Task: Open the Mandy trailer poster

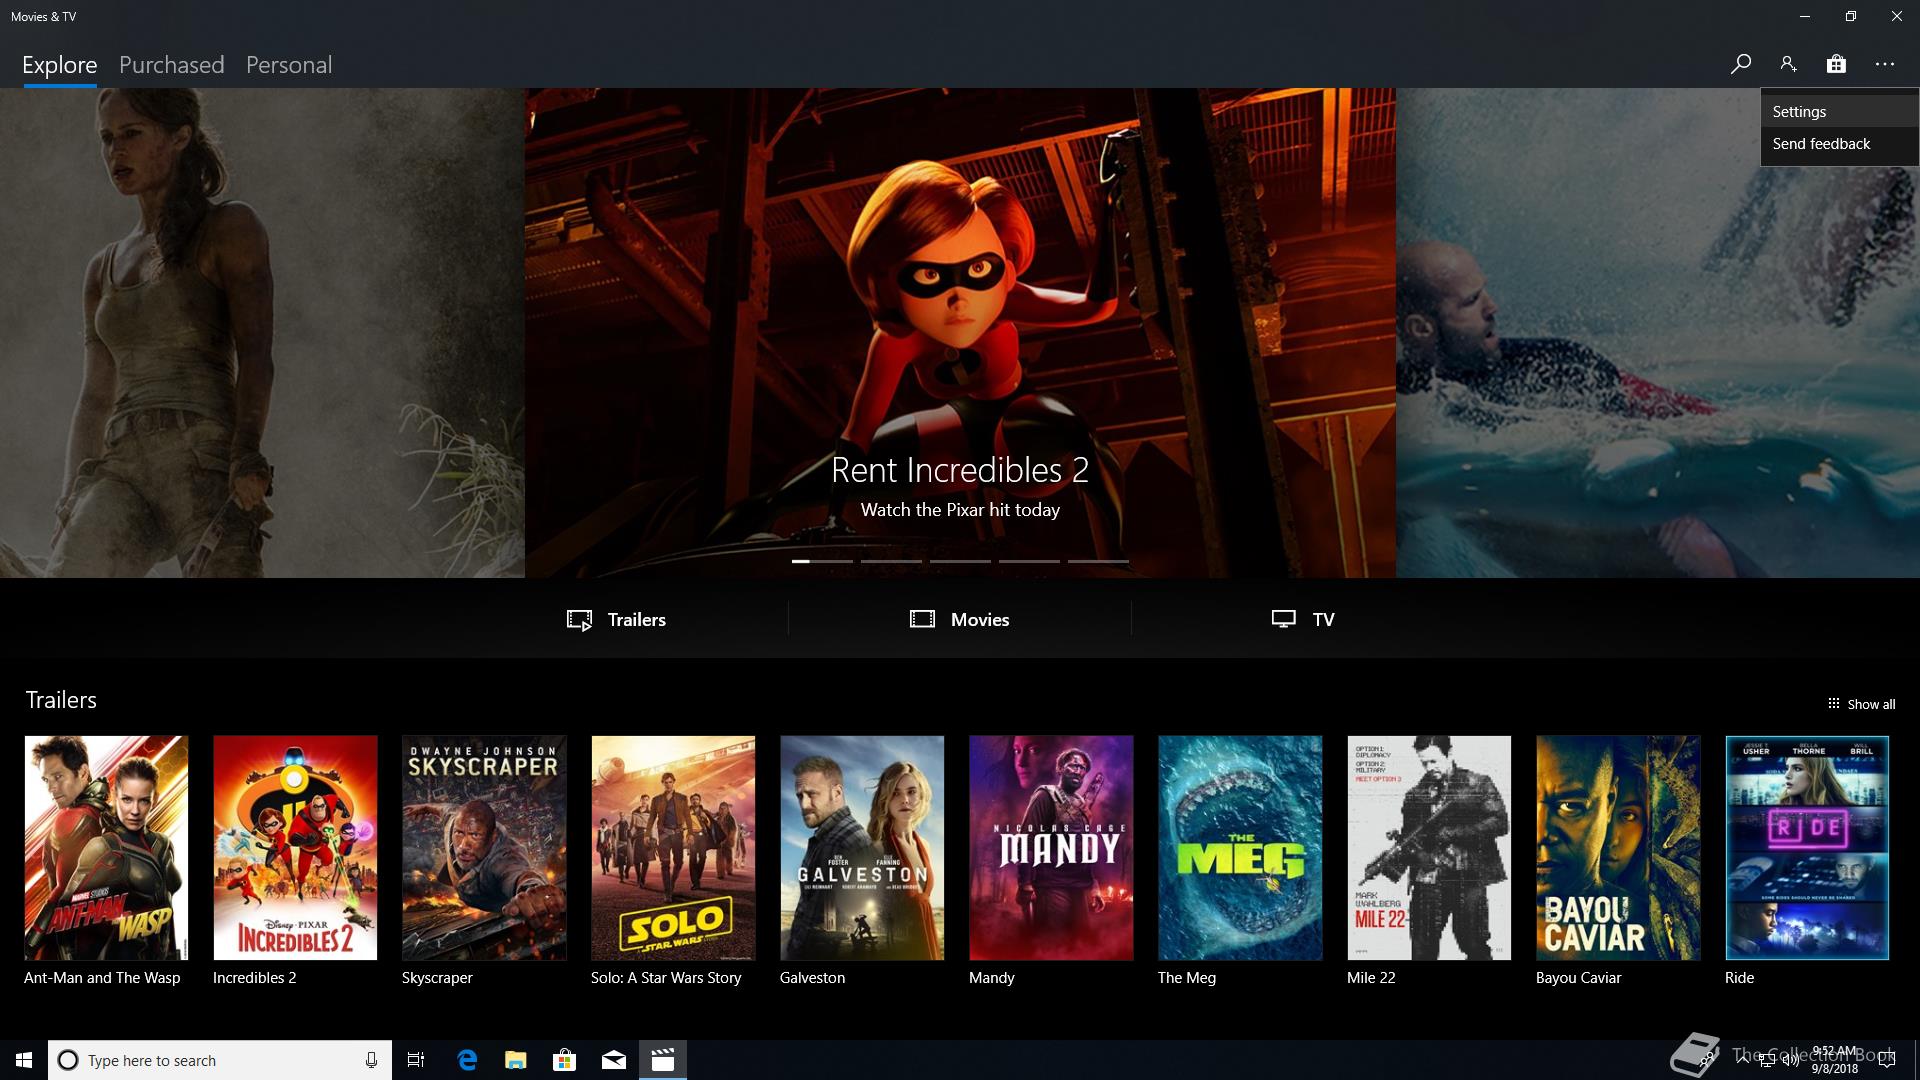Action: (1051, 848)
